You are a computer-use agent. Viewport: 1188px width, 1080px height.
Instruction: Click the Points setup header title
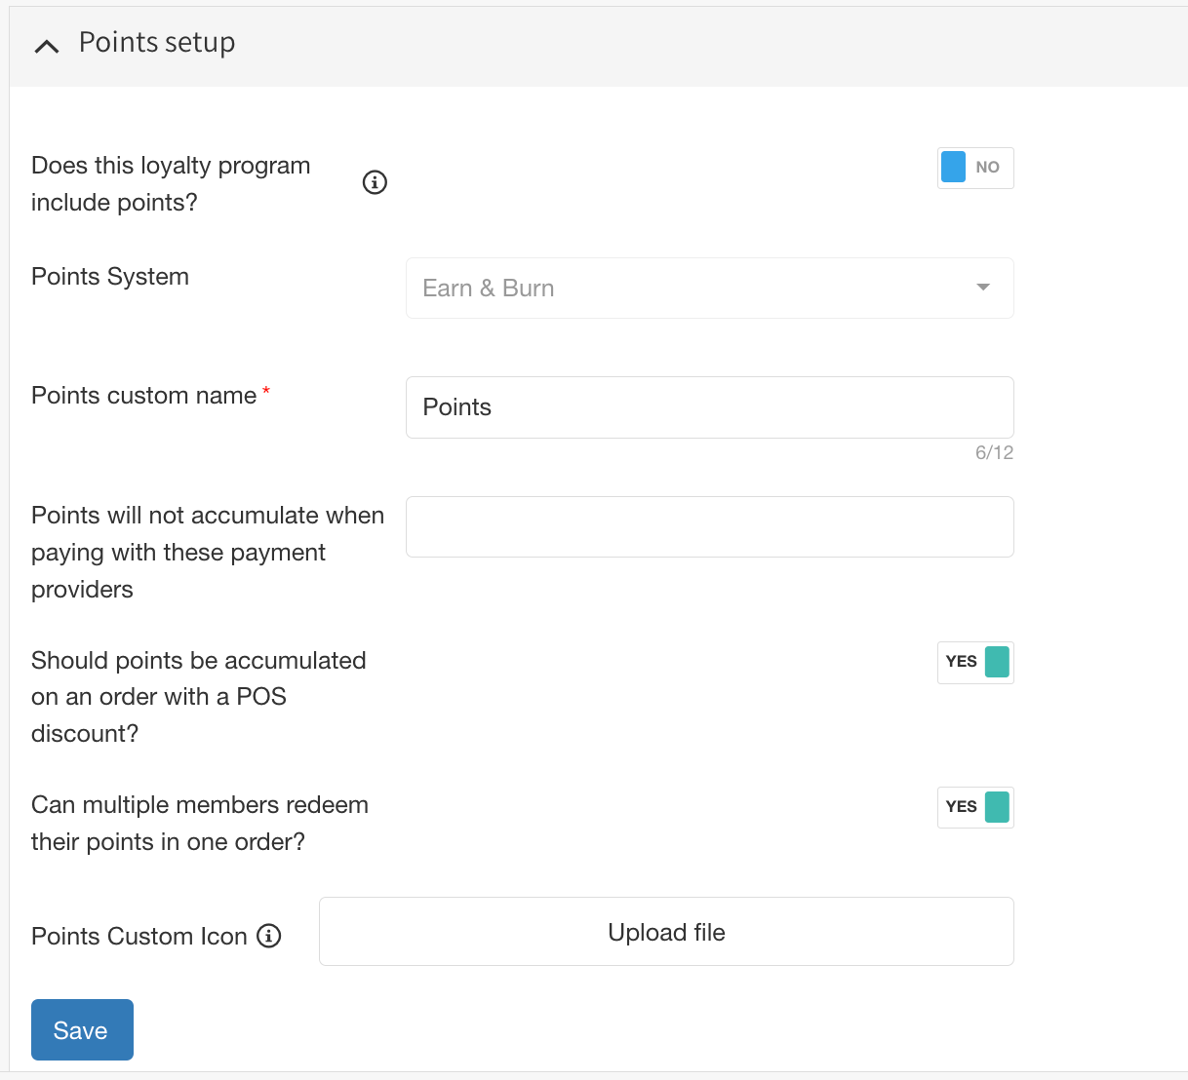click(x=157, y=43)
